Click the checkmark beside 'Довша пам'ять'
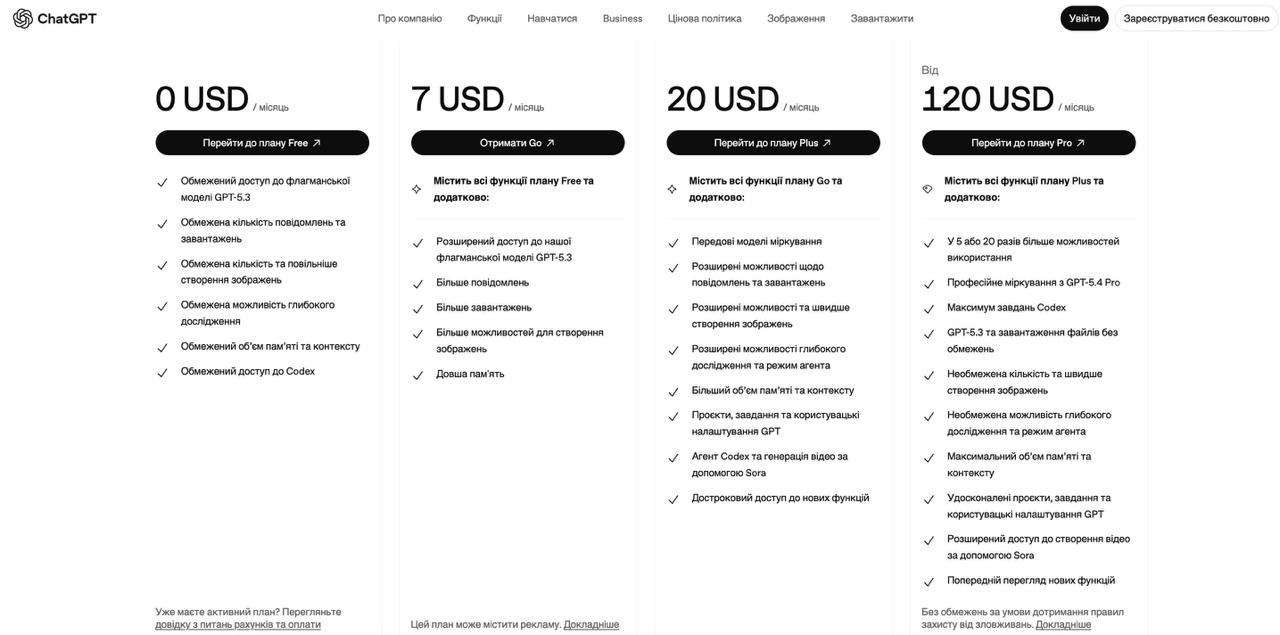This screenshot has height=635, width=1280. tap(418, 375)
